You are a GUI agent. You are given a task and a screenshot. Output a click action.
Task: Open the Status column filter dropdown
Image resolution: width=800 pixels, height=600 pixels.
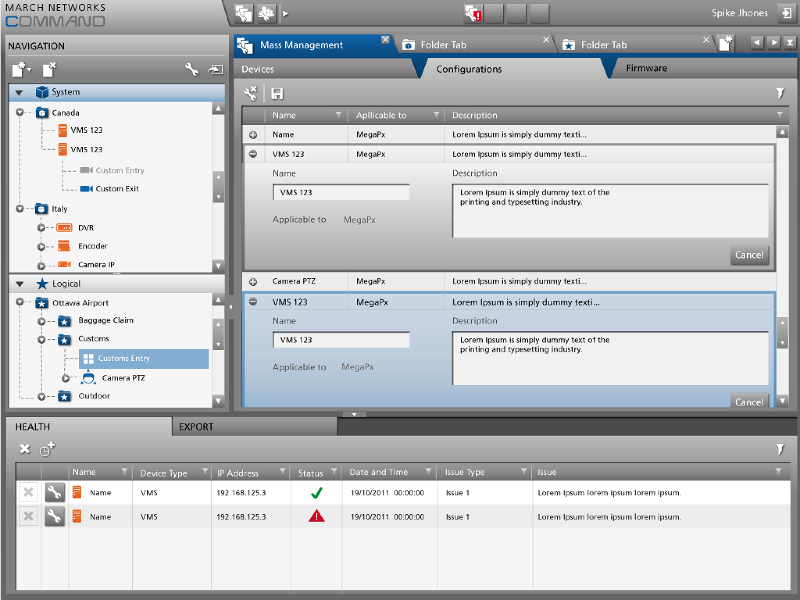click(x=335, y=472)
